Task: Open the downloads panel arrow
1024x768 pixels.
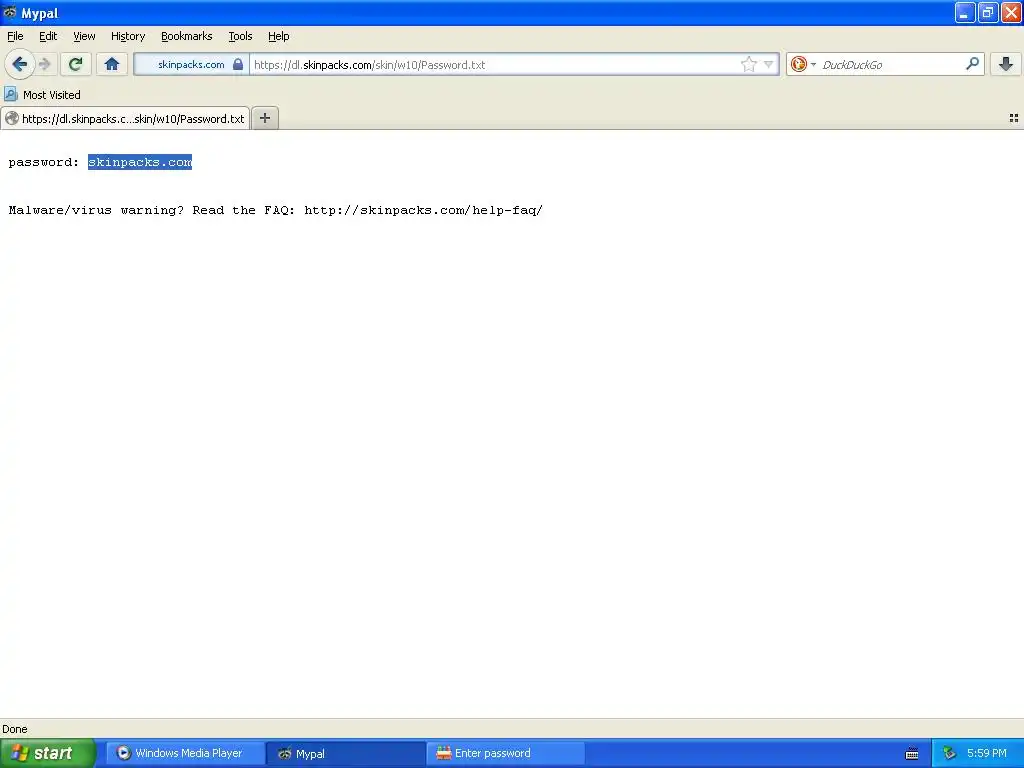Action: click(1006, 64)
